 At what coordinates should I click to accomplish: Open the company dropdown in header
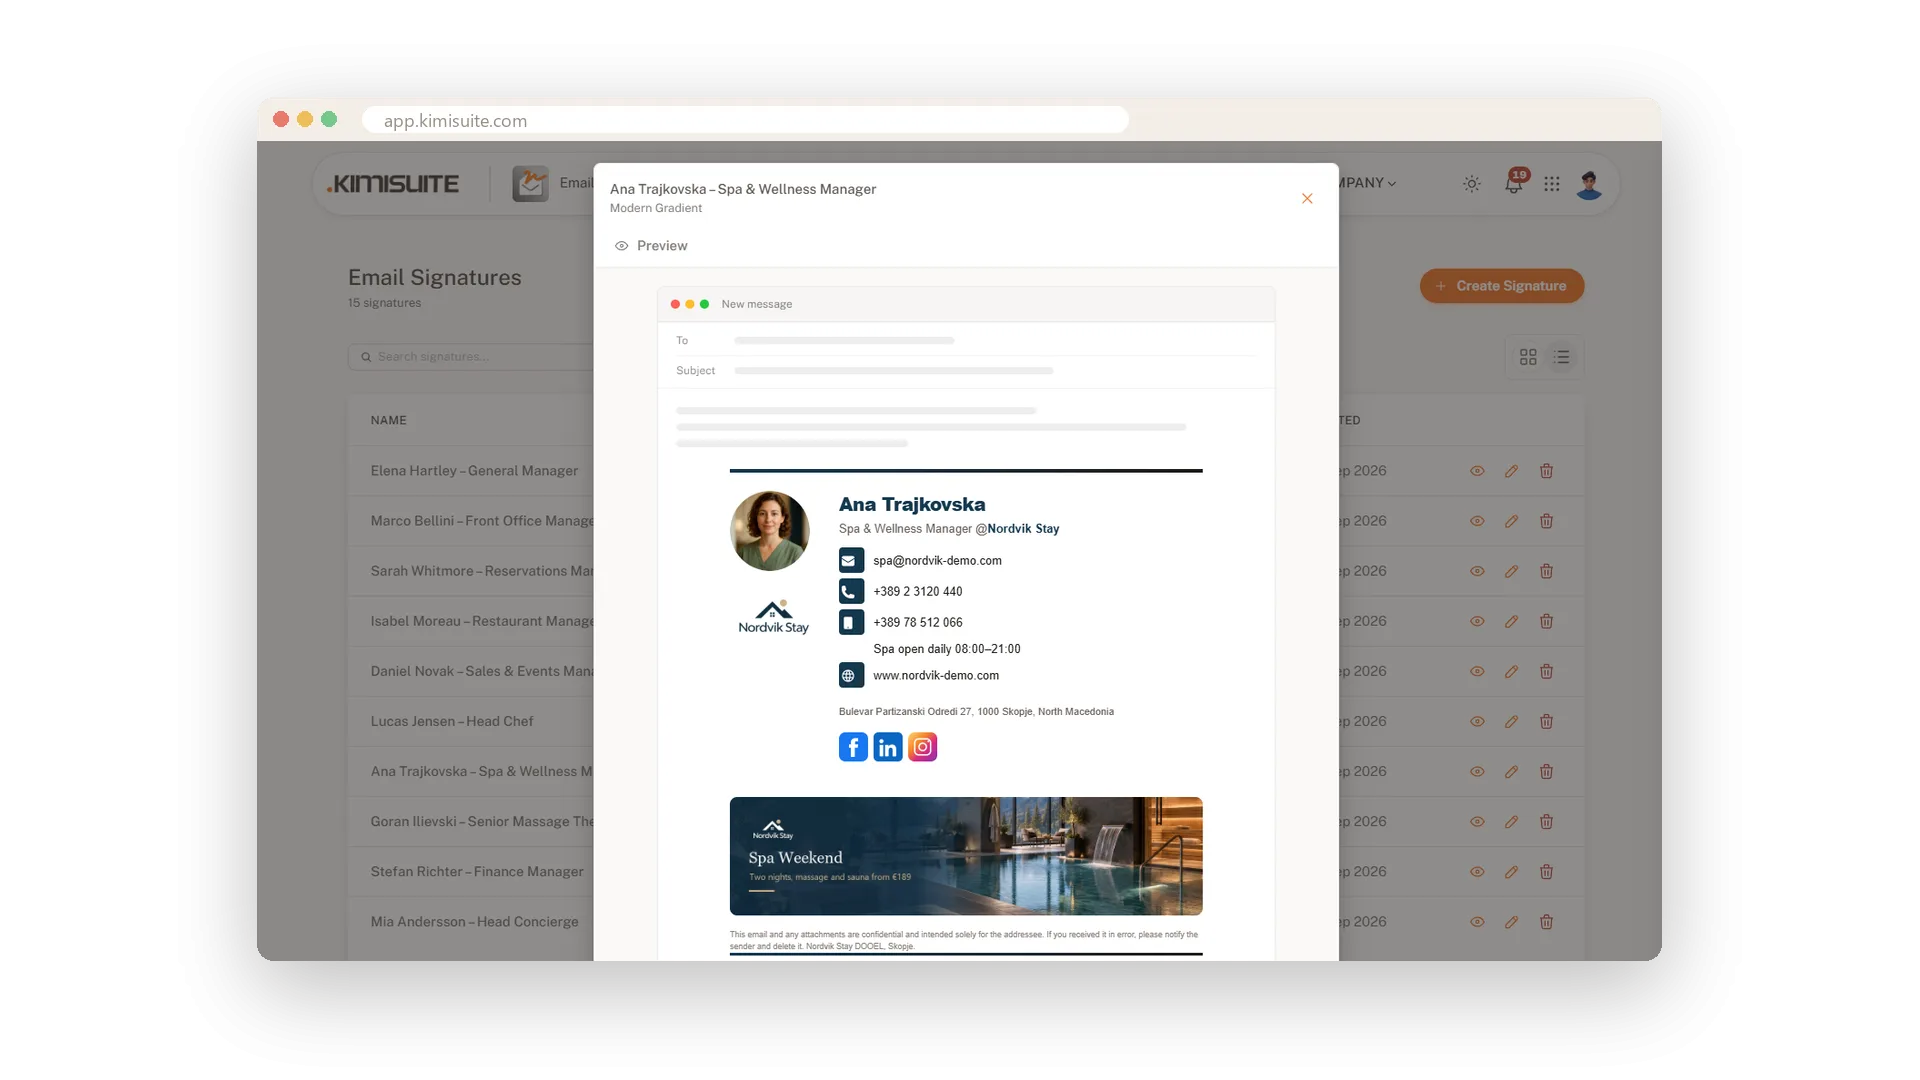pyautogui.click(x=1368, y=183)
